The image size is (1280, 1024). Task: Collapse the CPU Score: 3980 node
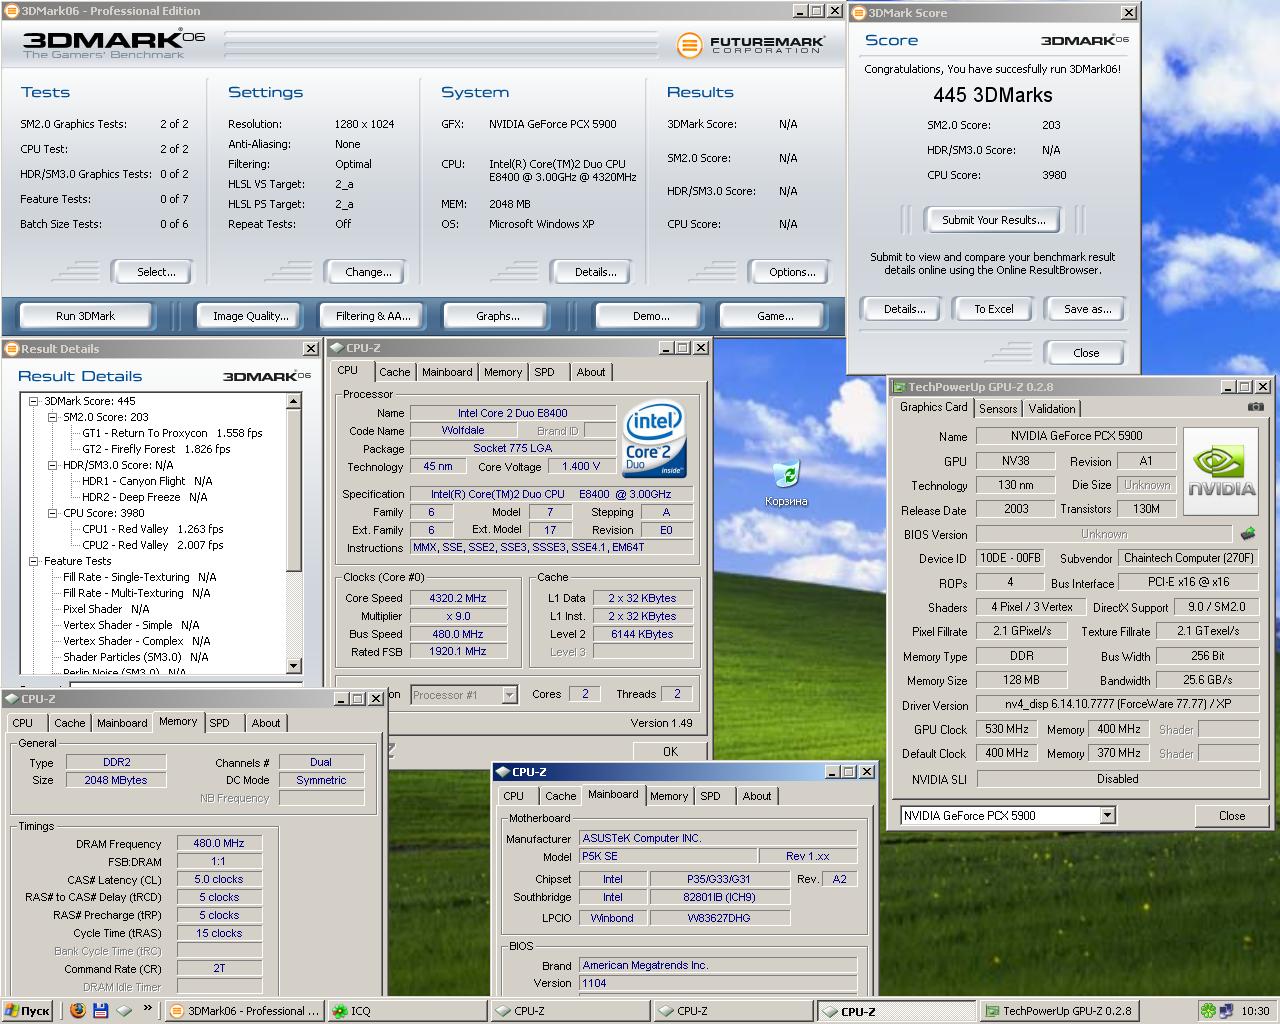pos(52,513)
